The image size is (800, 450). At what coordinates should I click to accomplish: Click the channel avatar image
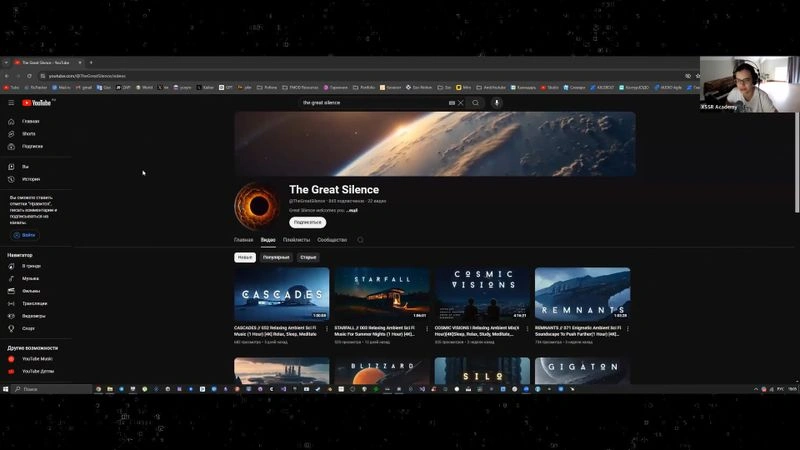[257, 206]
